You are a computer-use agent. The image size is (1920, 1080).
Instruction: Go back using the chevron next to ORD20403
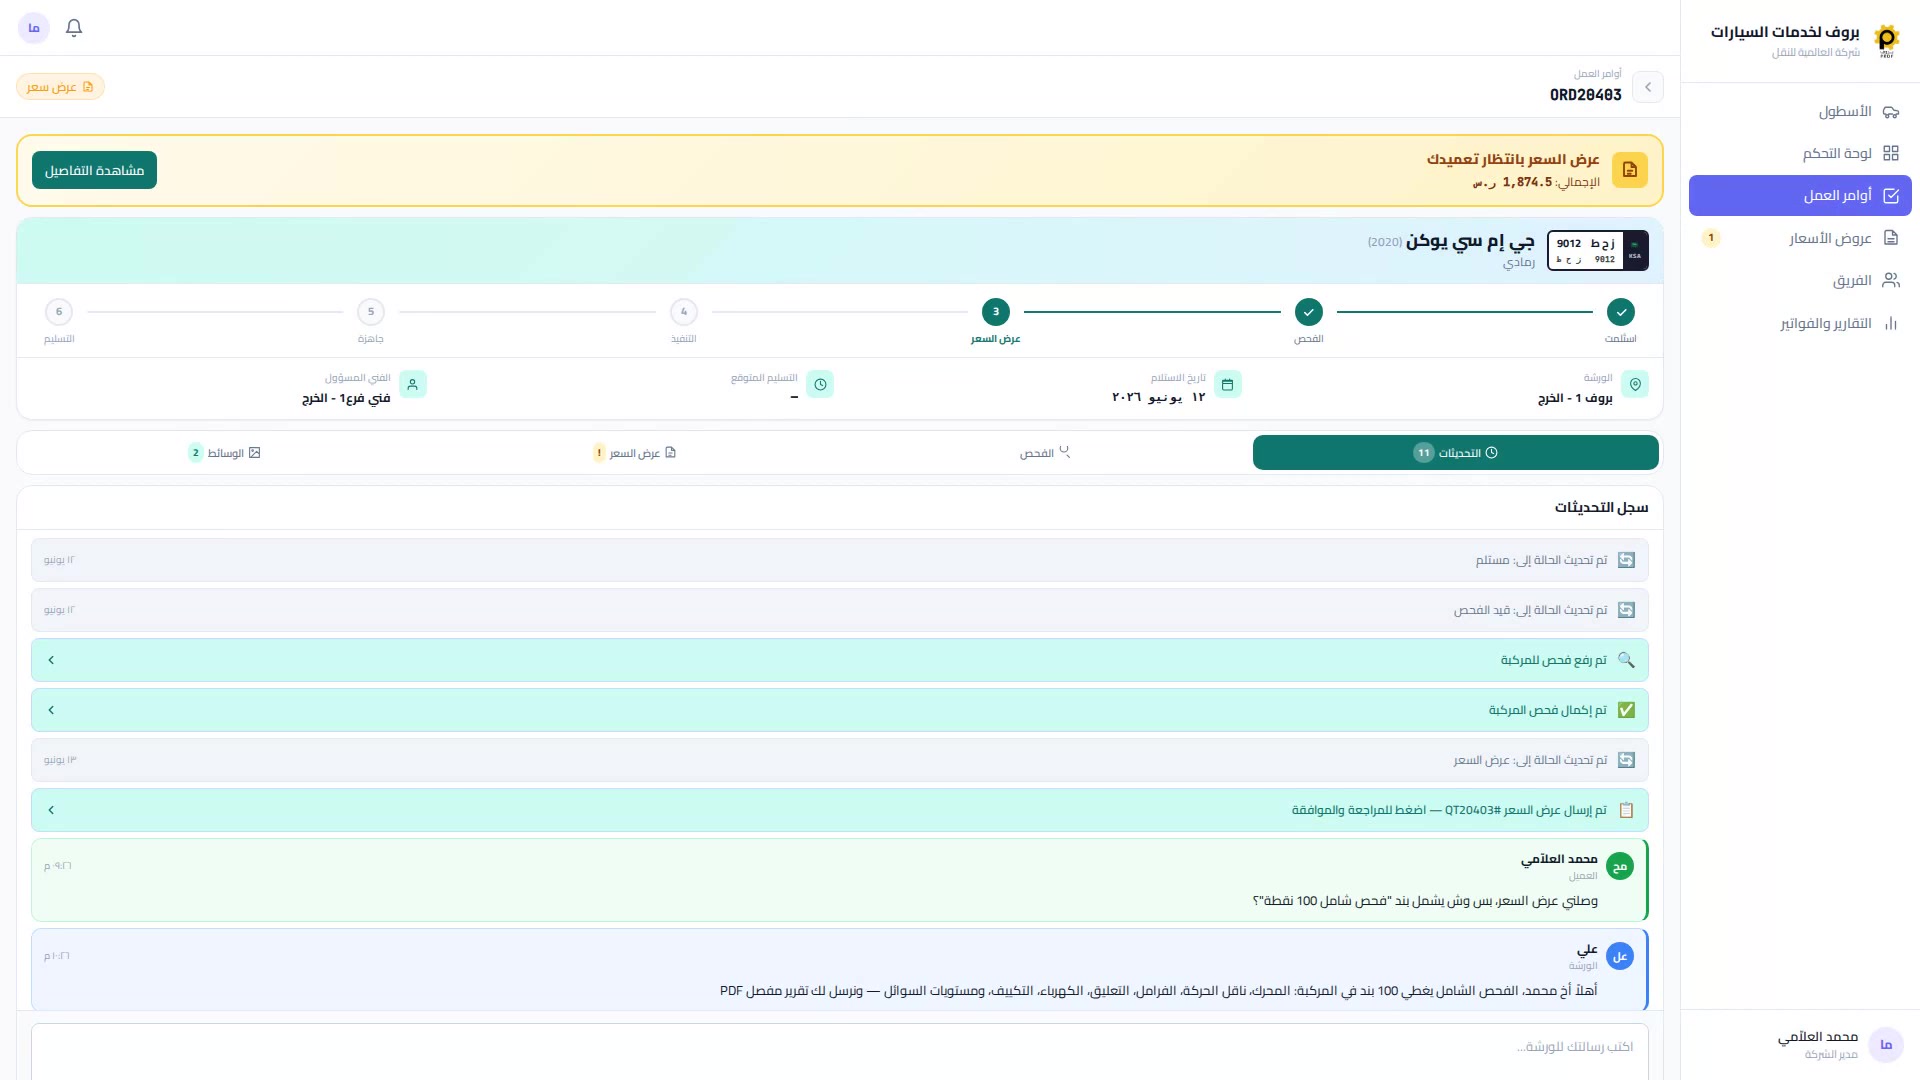pos(1648,87)
